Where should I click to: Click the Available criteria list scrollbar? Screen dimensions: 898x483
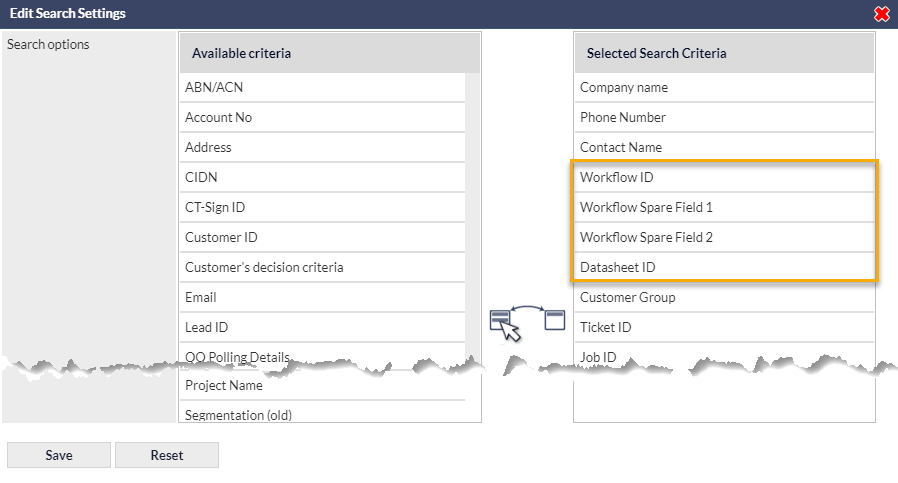point(472,218)
